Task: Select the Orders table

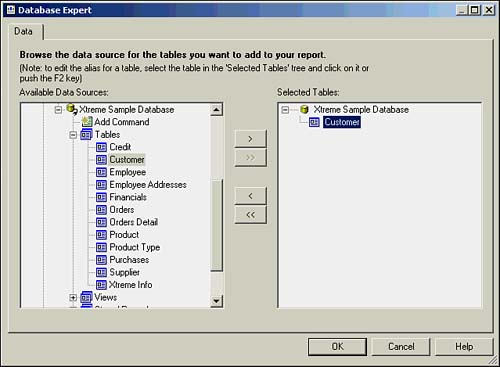Action: pos(122,210)
